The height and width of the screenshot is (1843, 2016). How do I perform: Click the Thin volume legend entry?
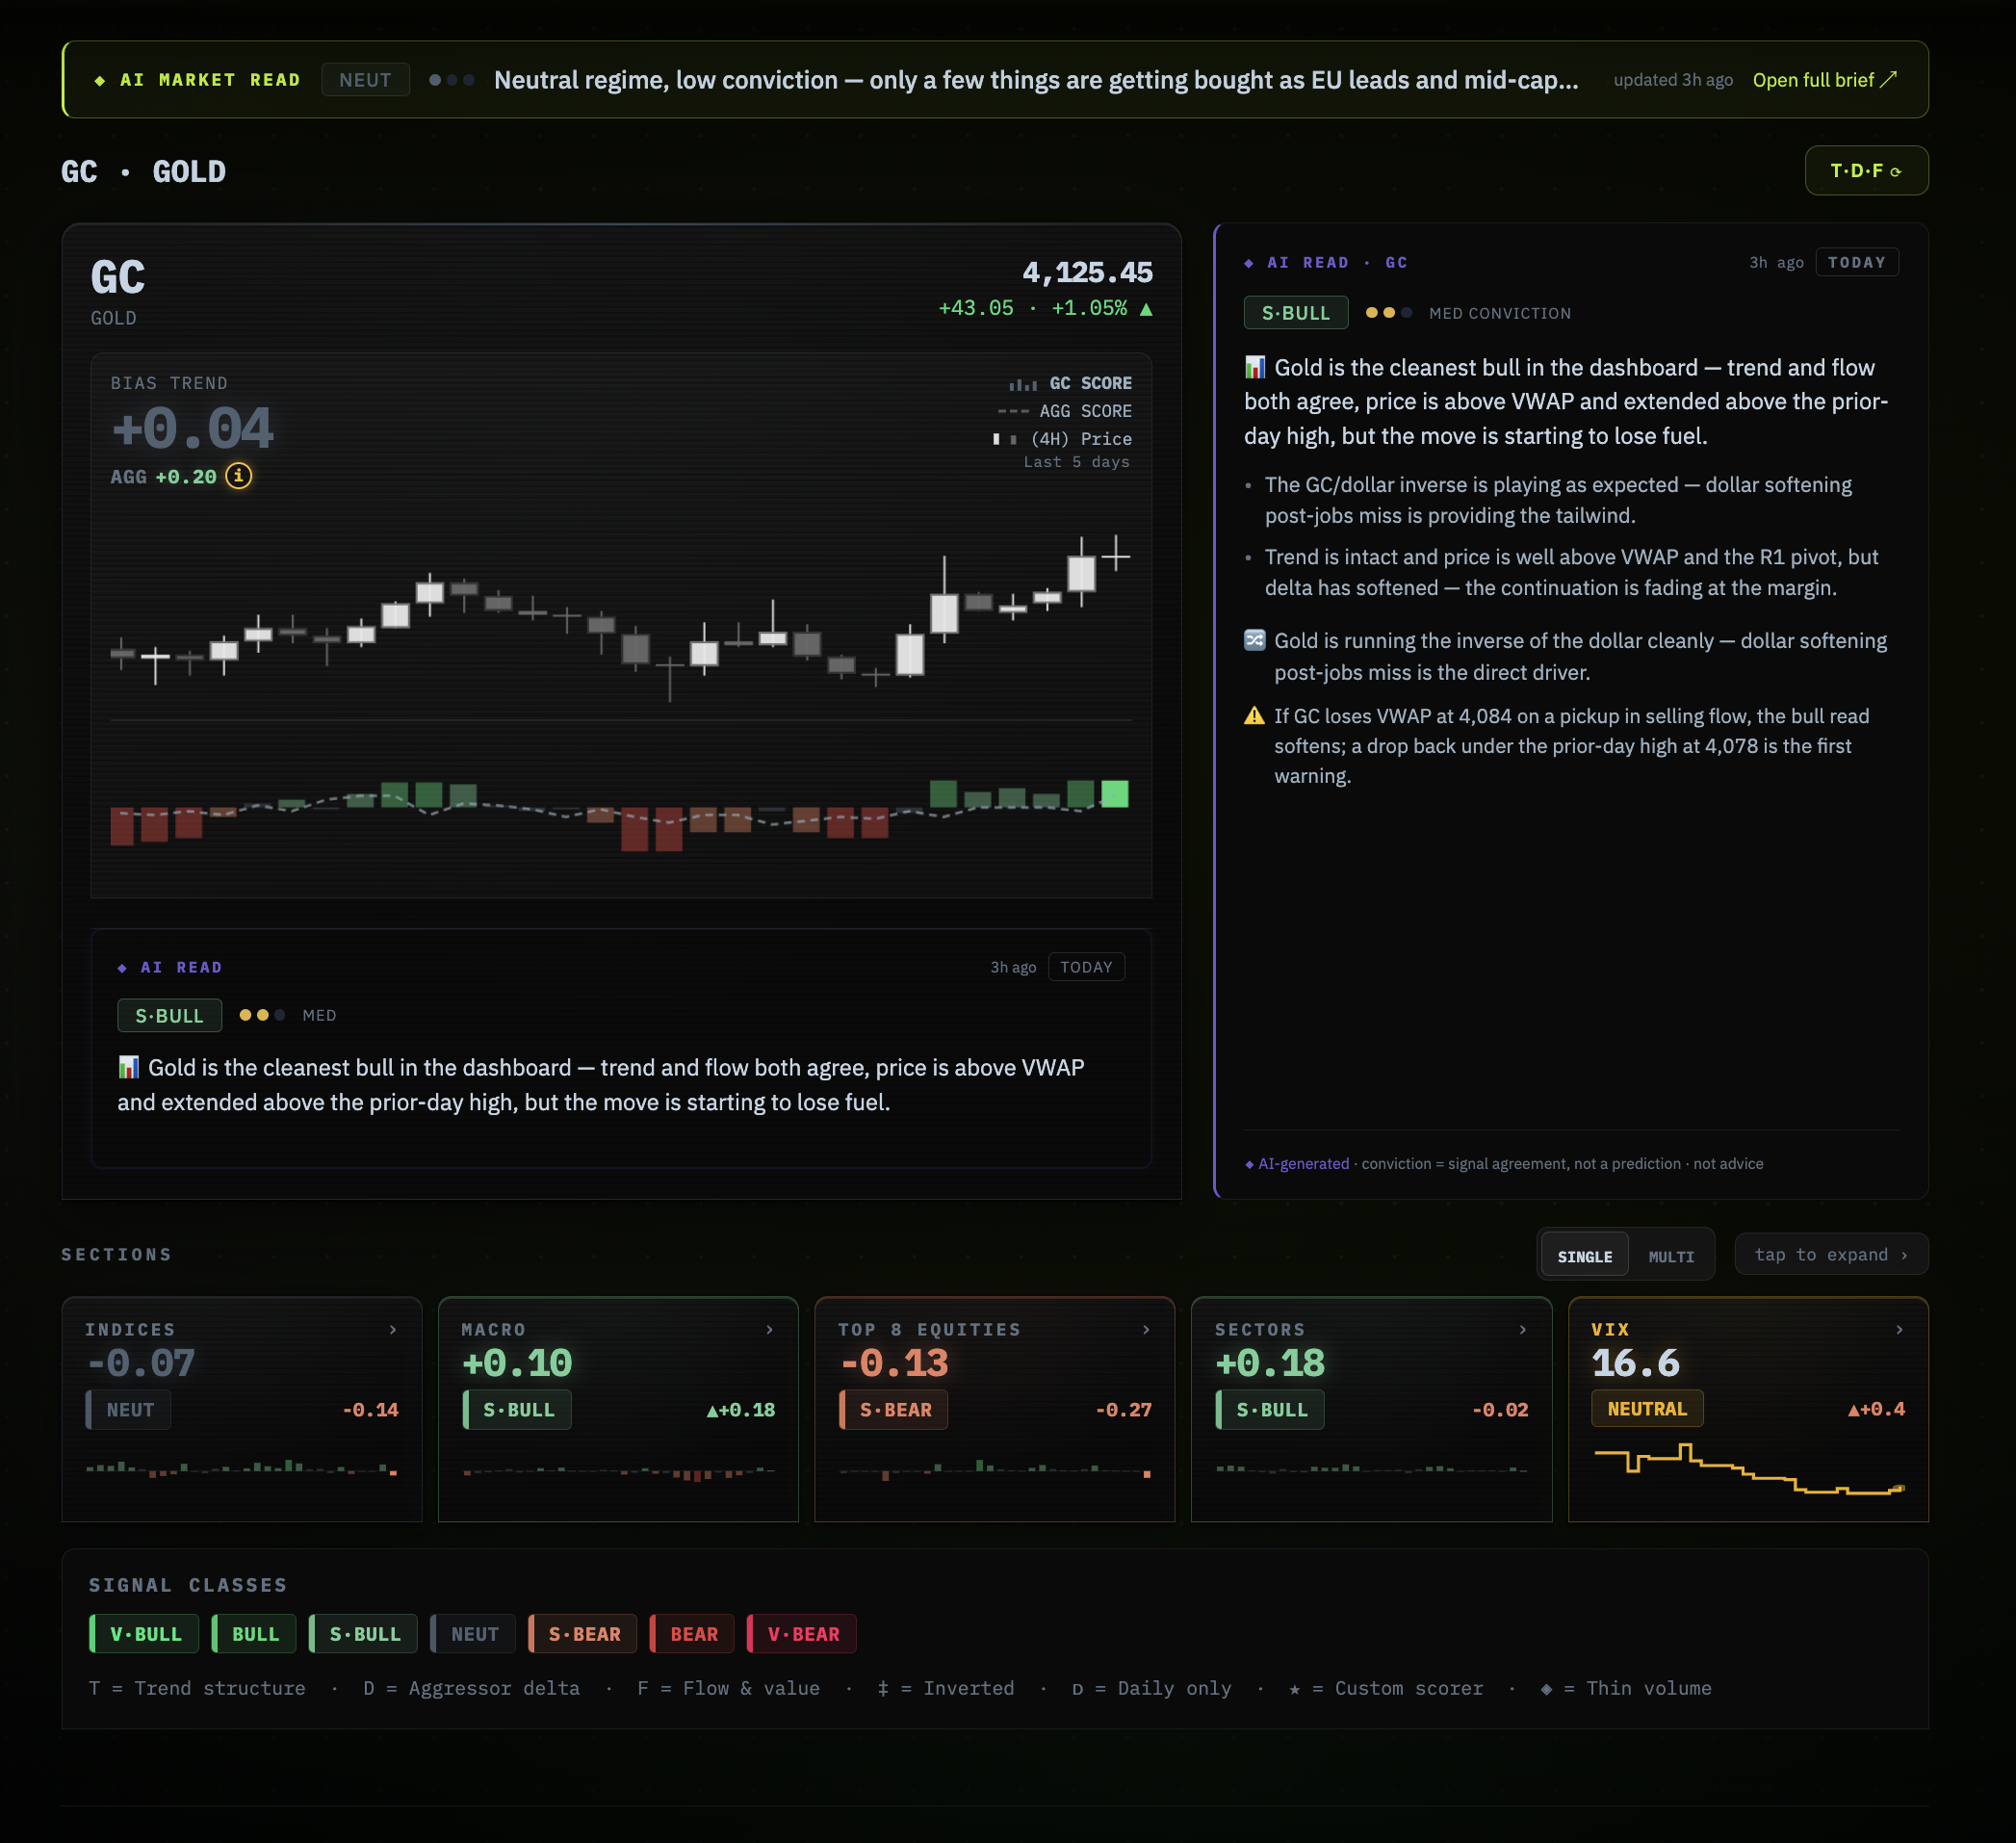[x=1627, y=1688]
